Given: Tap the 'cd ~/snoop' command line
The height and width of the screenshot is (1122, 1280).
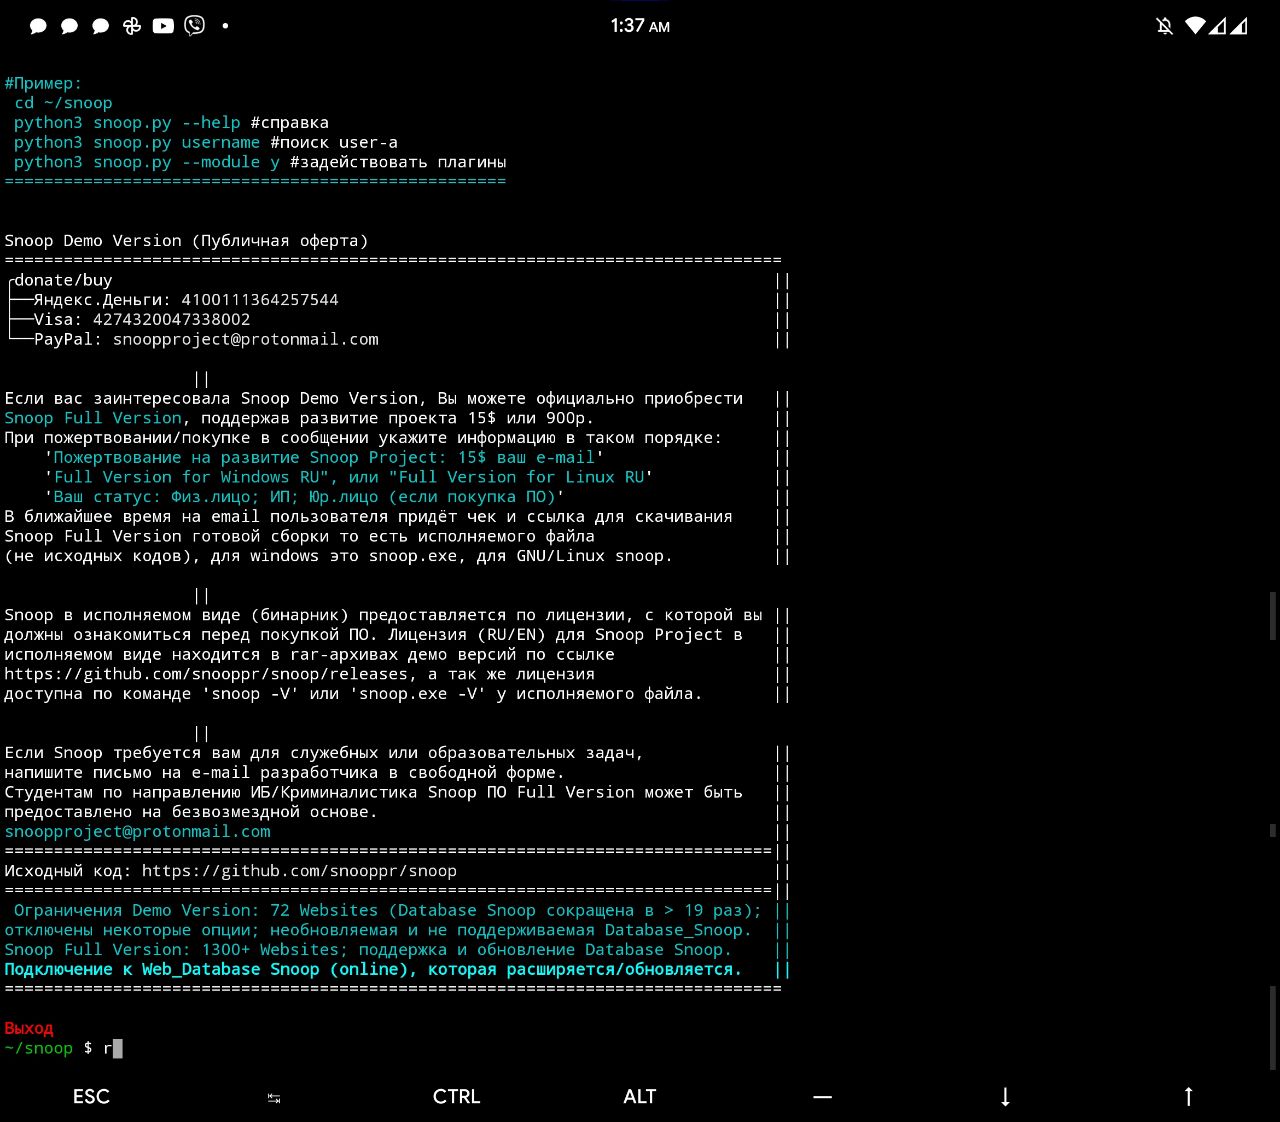Looking at the screenshot, I should [x=63, y=103].
